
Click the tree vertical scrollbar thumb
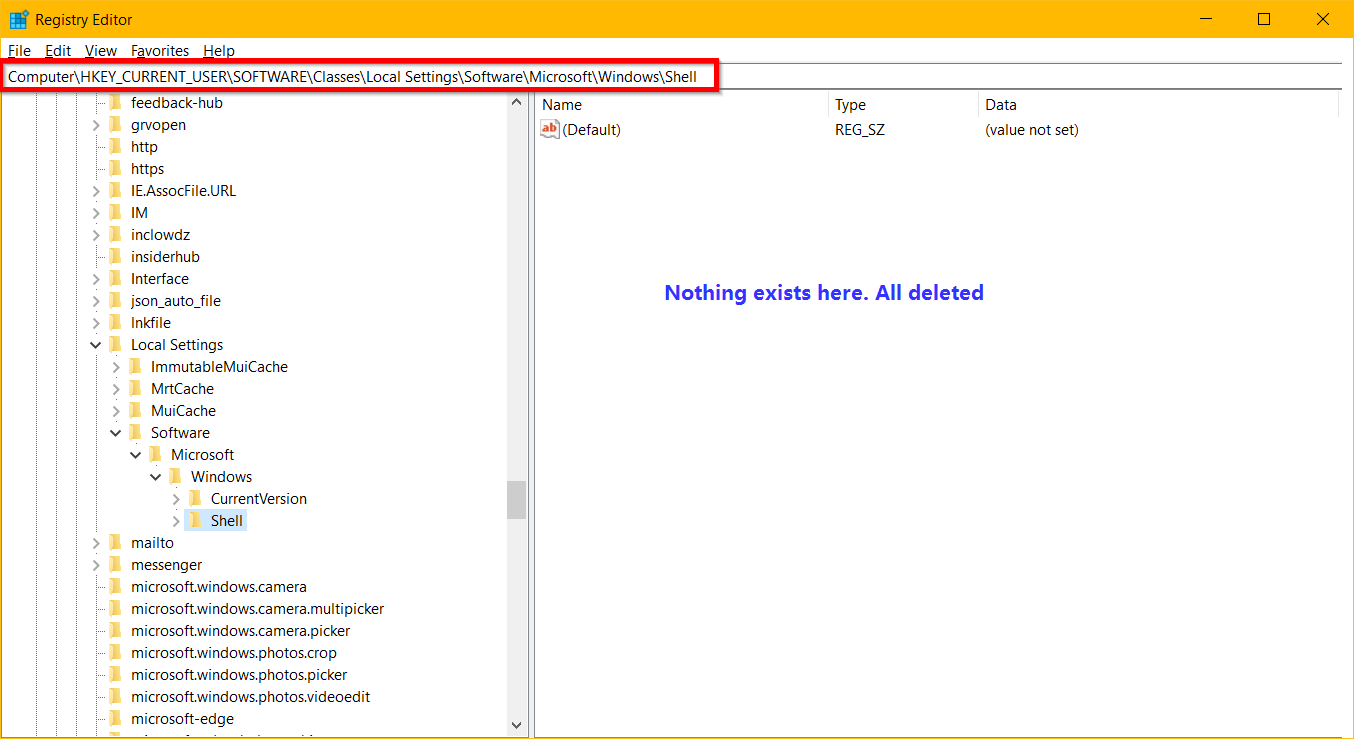[x=516, y=500]
